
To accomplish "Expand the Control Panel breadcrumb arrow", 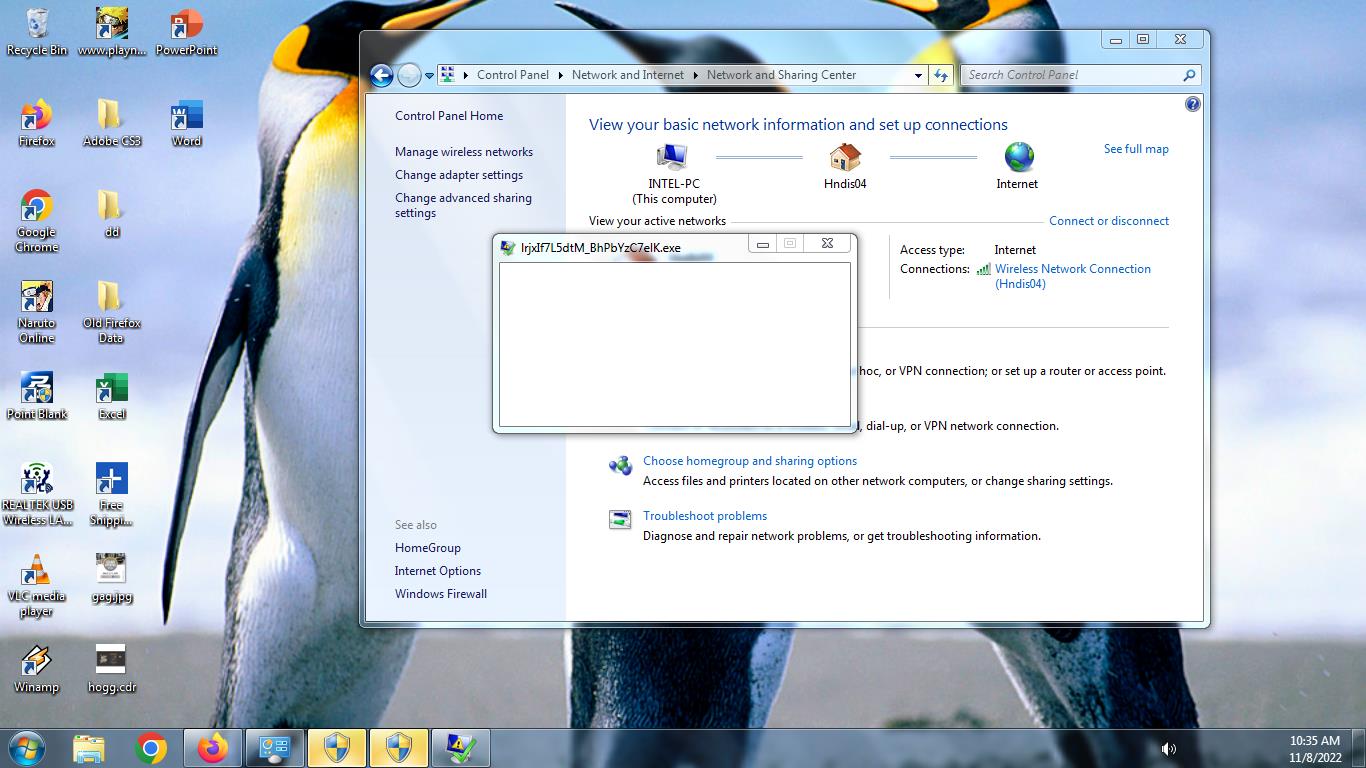I will [560, 75].
